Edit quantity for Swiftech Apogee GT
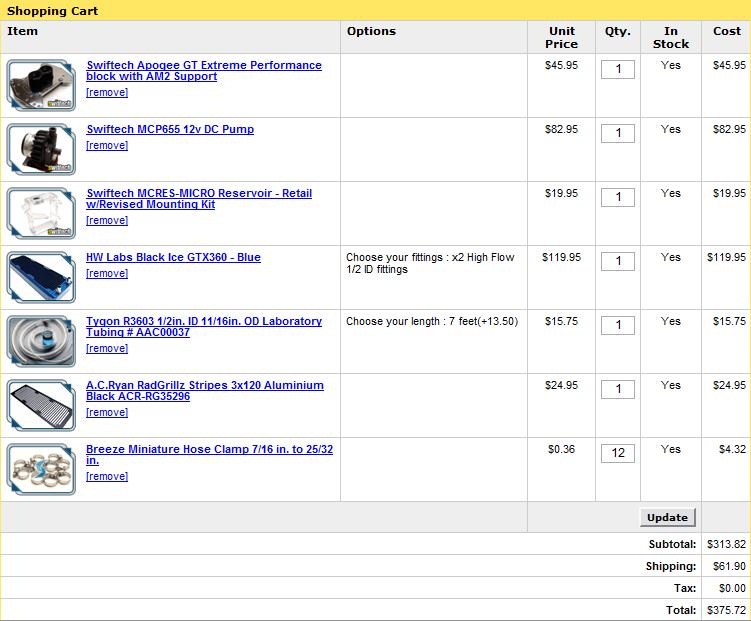 618,69
